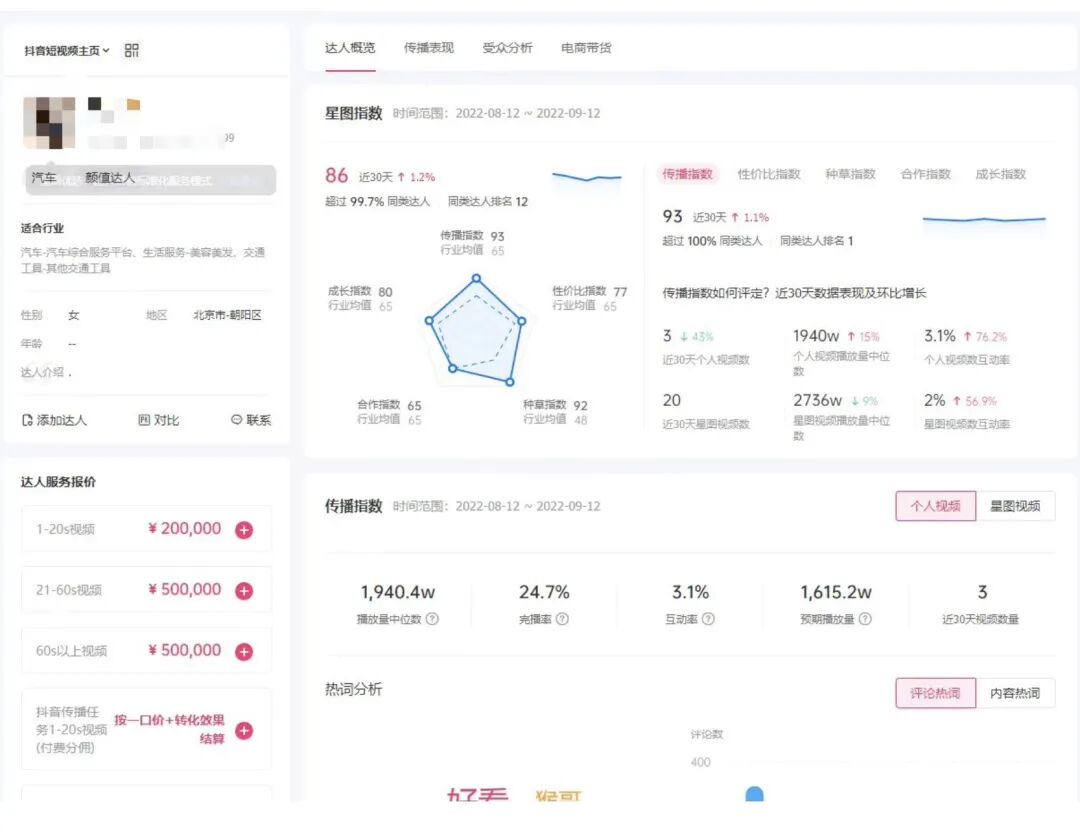The image size is (1080, 839).
Task: Show 评论热词 hot words
Action: 935,693
